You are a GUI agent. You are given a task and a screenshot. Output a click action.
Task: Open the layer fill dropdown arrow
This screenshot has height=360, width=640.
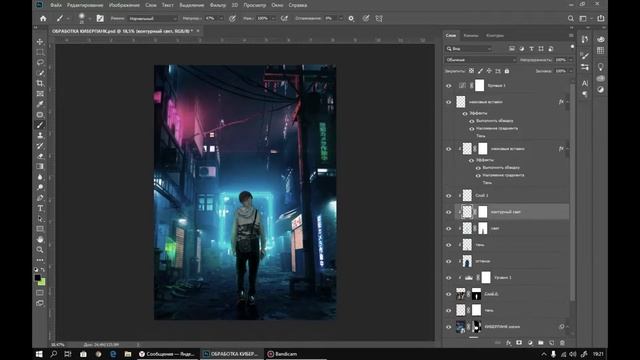(571, 71)
